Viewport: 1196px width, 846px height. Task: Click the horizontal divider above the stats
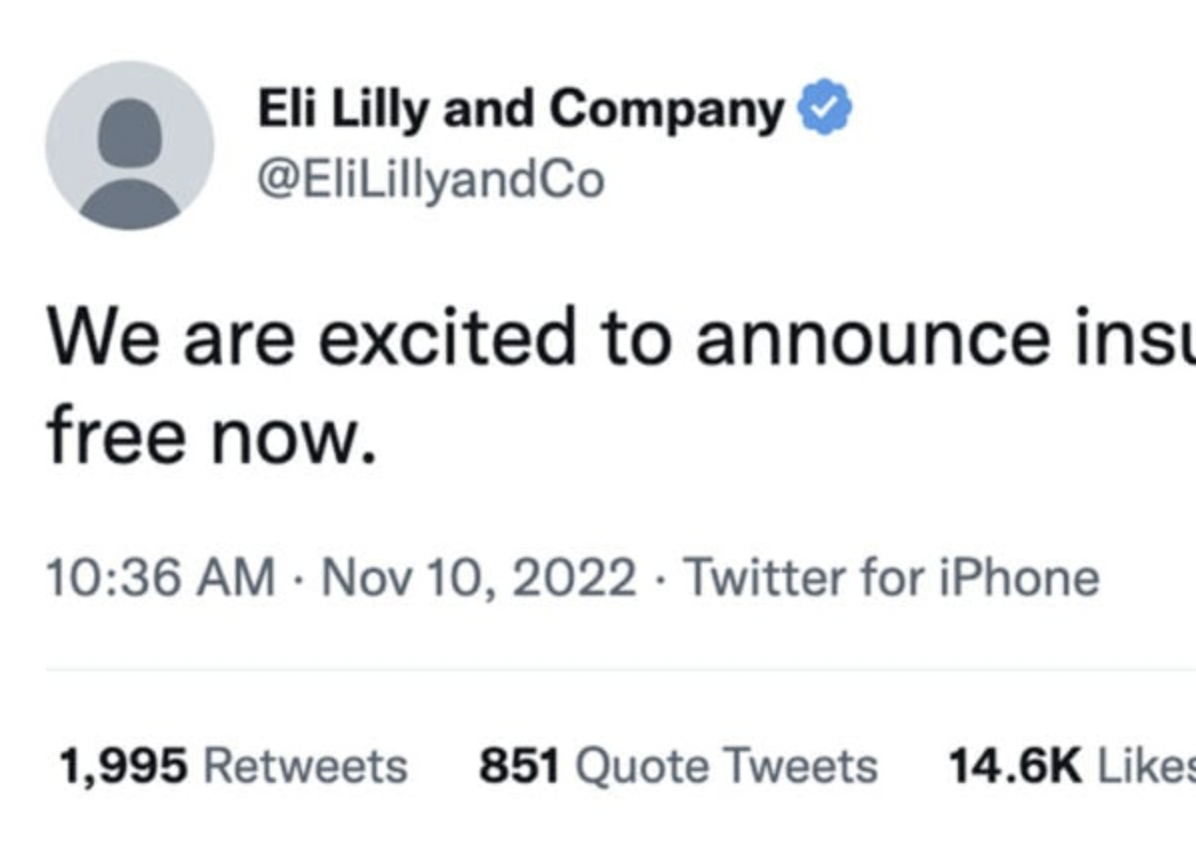[x=621, y=669]
